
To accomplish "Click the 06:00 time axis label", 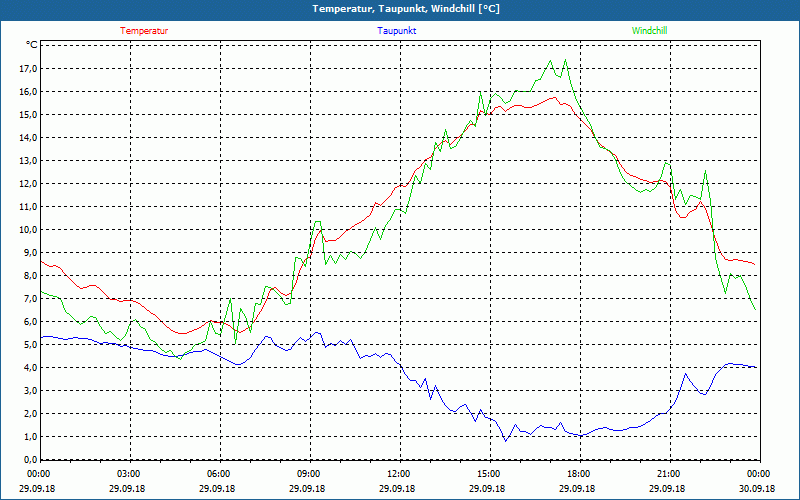I will pos(217,474).
